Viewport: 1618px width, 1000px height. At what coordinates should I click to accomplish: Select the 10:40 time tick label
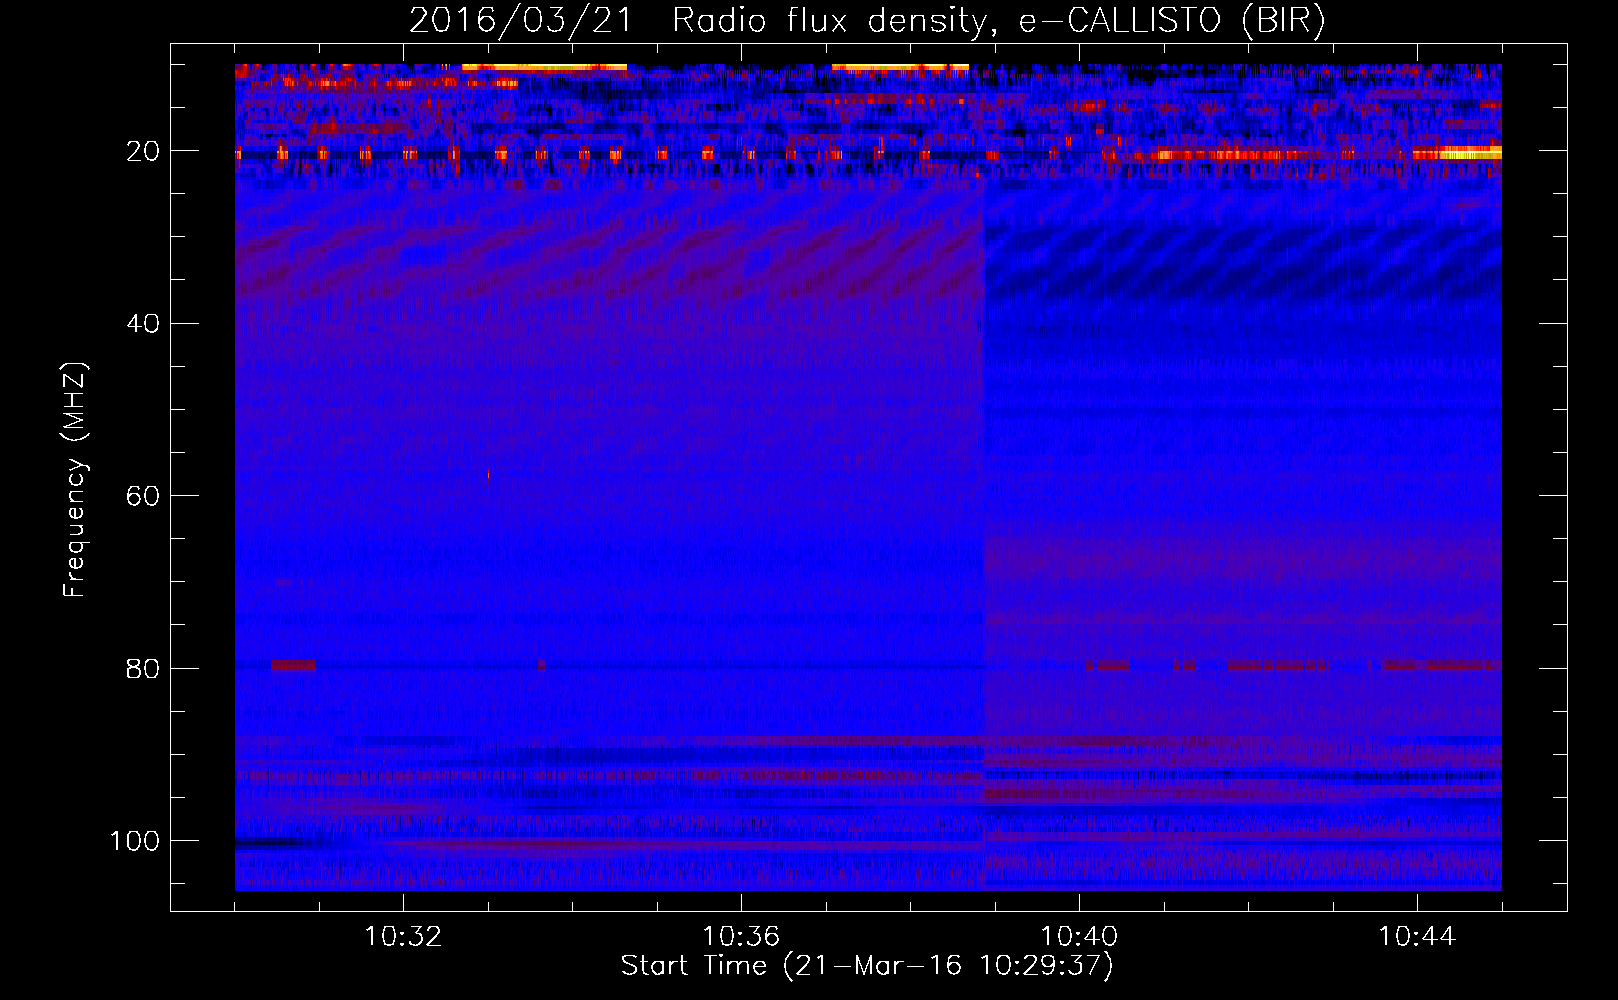1079,937
